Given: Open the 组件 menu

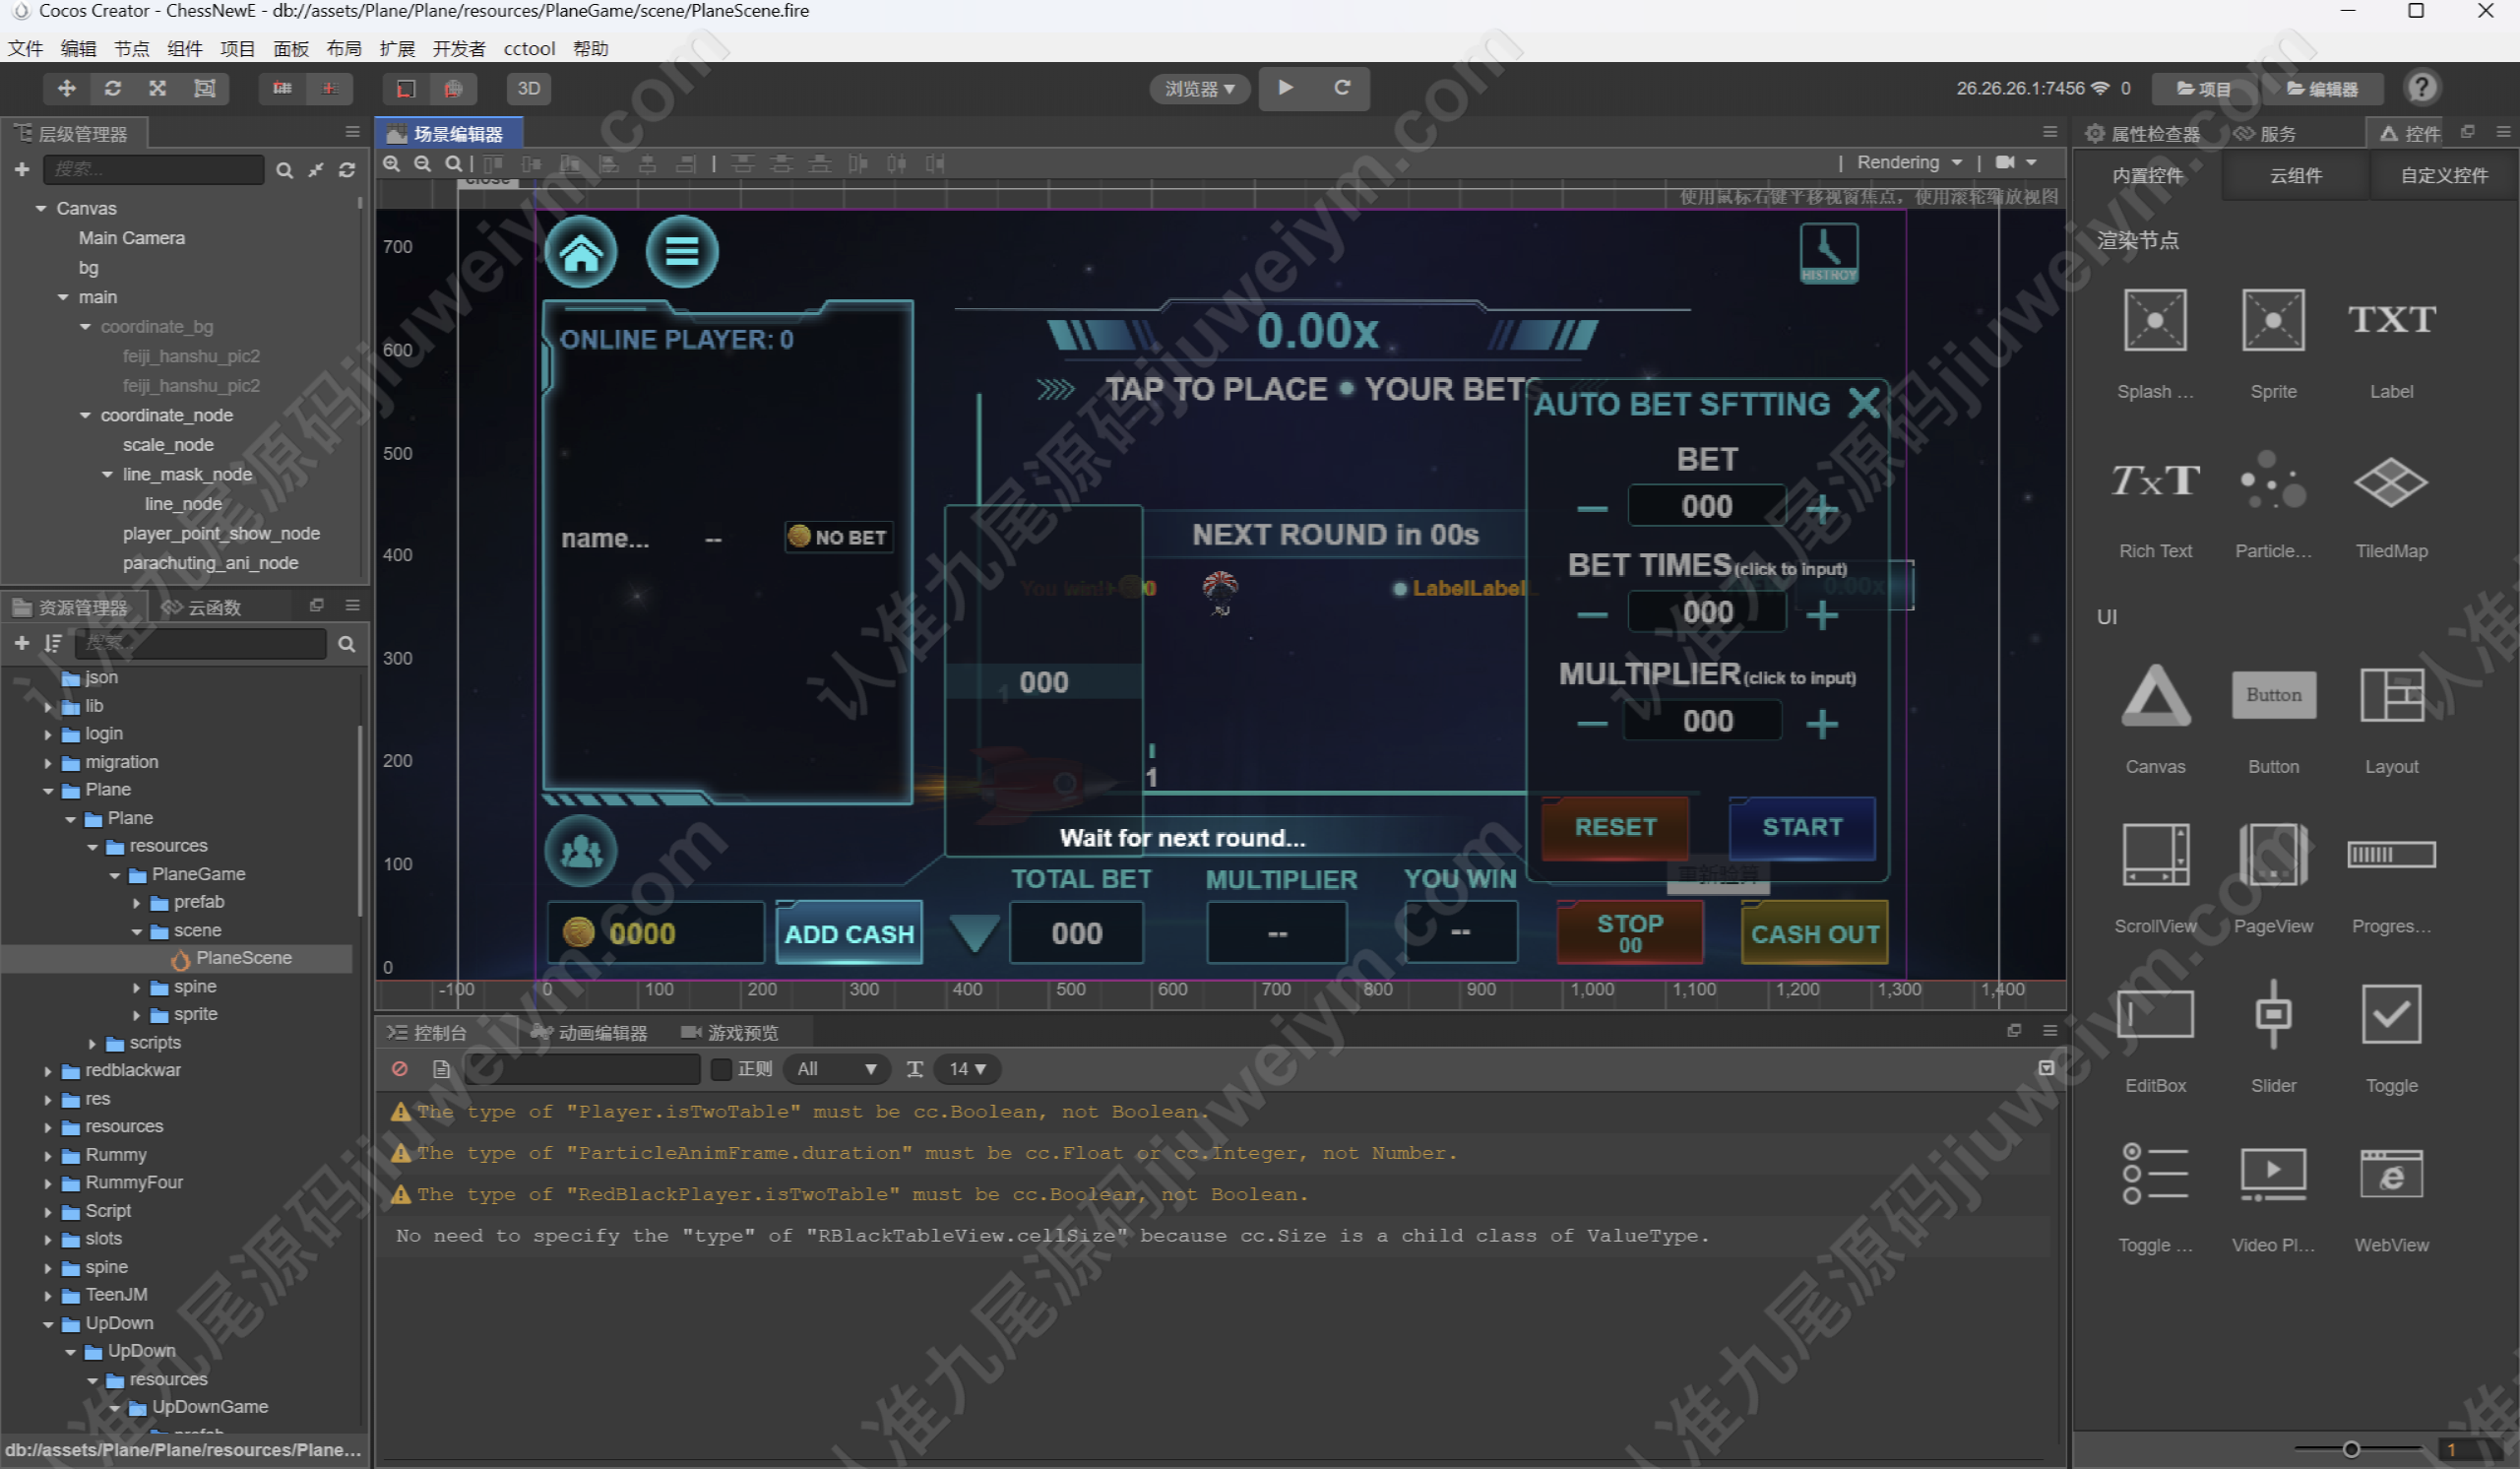Looking at the screenshot, I should pos(184,48).
